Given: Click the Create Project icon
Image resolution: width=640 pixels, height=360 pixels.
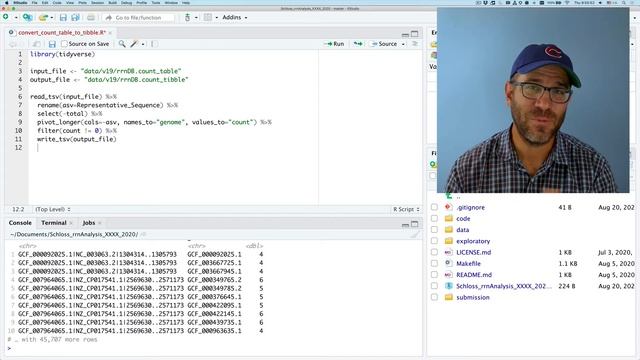Looking at the screenshot, I should 27,17.
